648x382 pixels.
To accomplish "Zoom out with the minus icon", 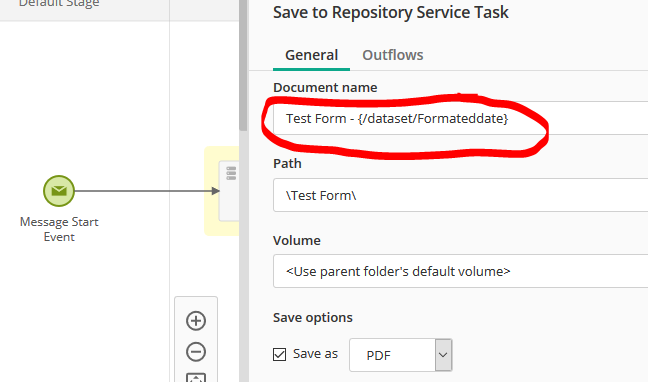I will click(196, 352).
